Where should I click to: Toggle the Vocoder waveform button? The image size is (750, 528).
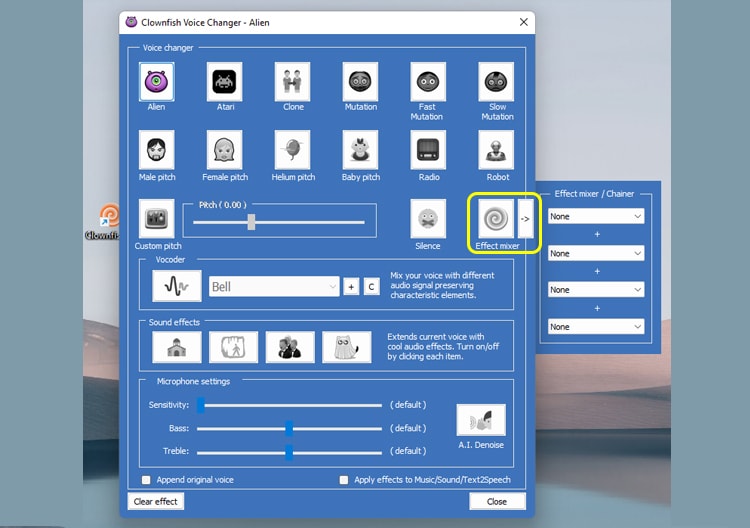pyautogui.click(x=177, y=286)
